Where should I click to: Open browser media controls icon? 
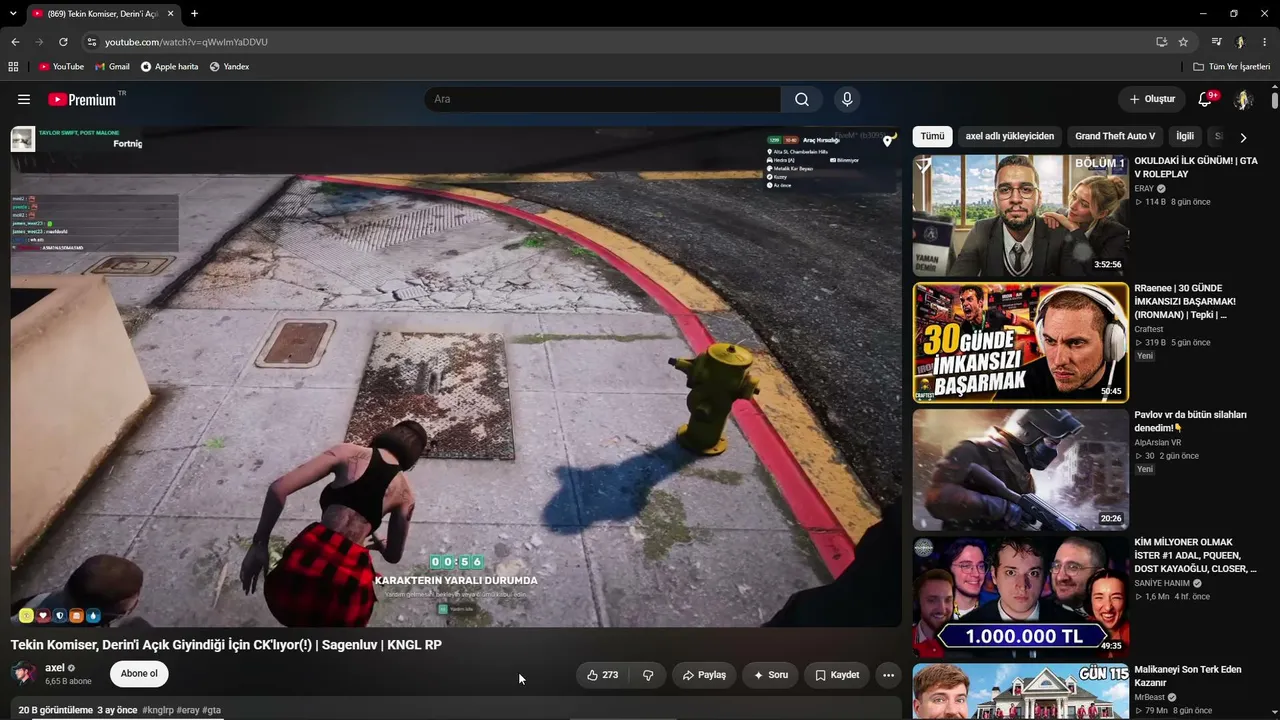pyautogui.click(x=1216, y=42)
